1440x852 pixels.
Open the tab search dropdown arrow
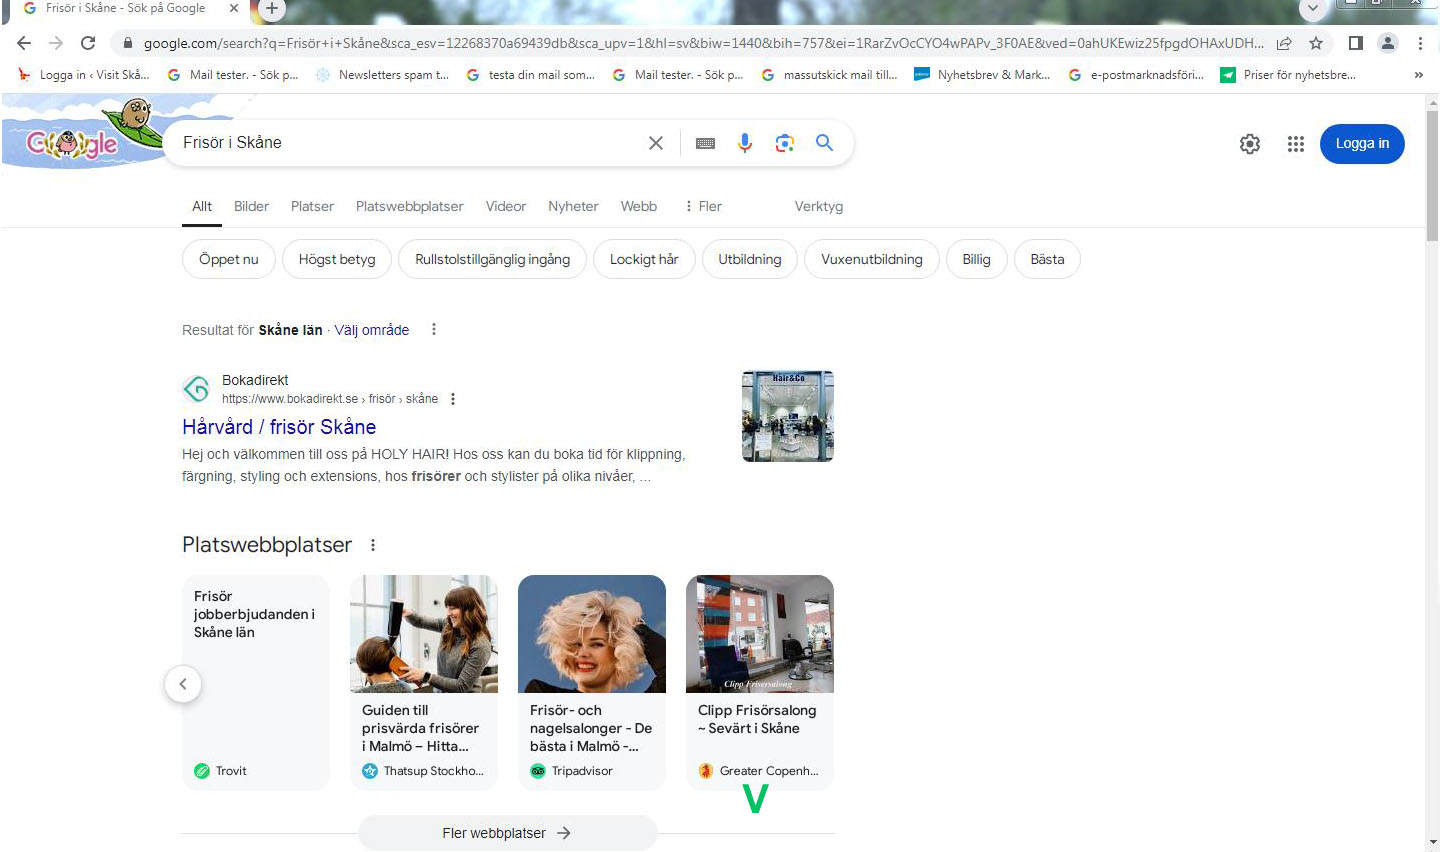[x=1313, y=8]
